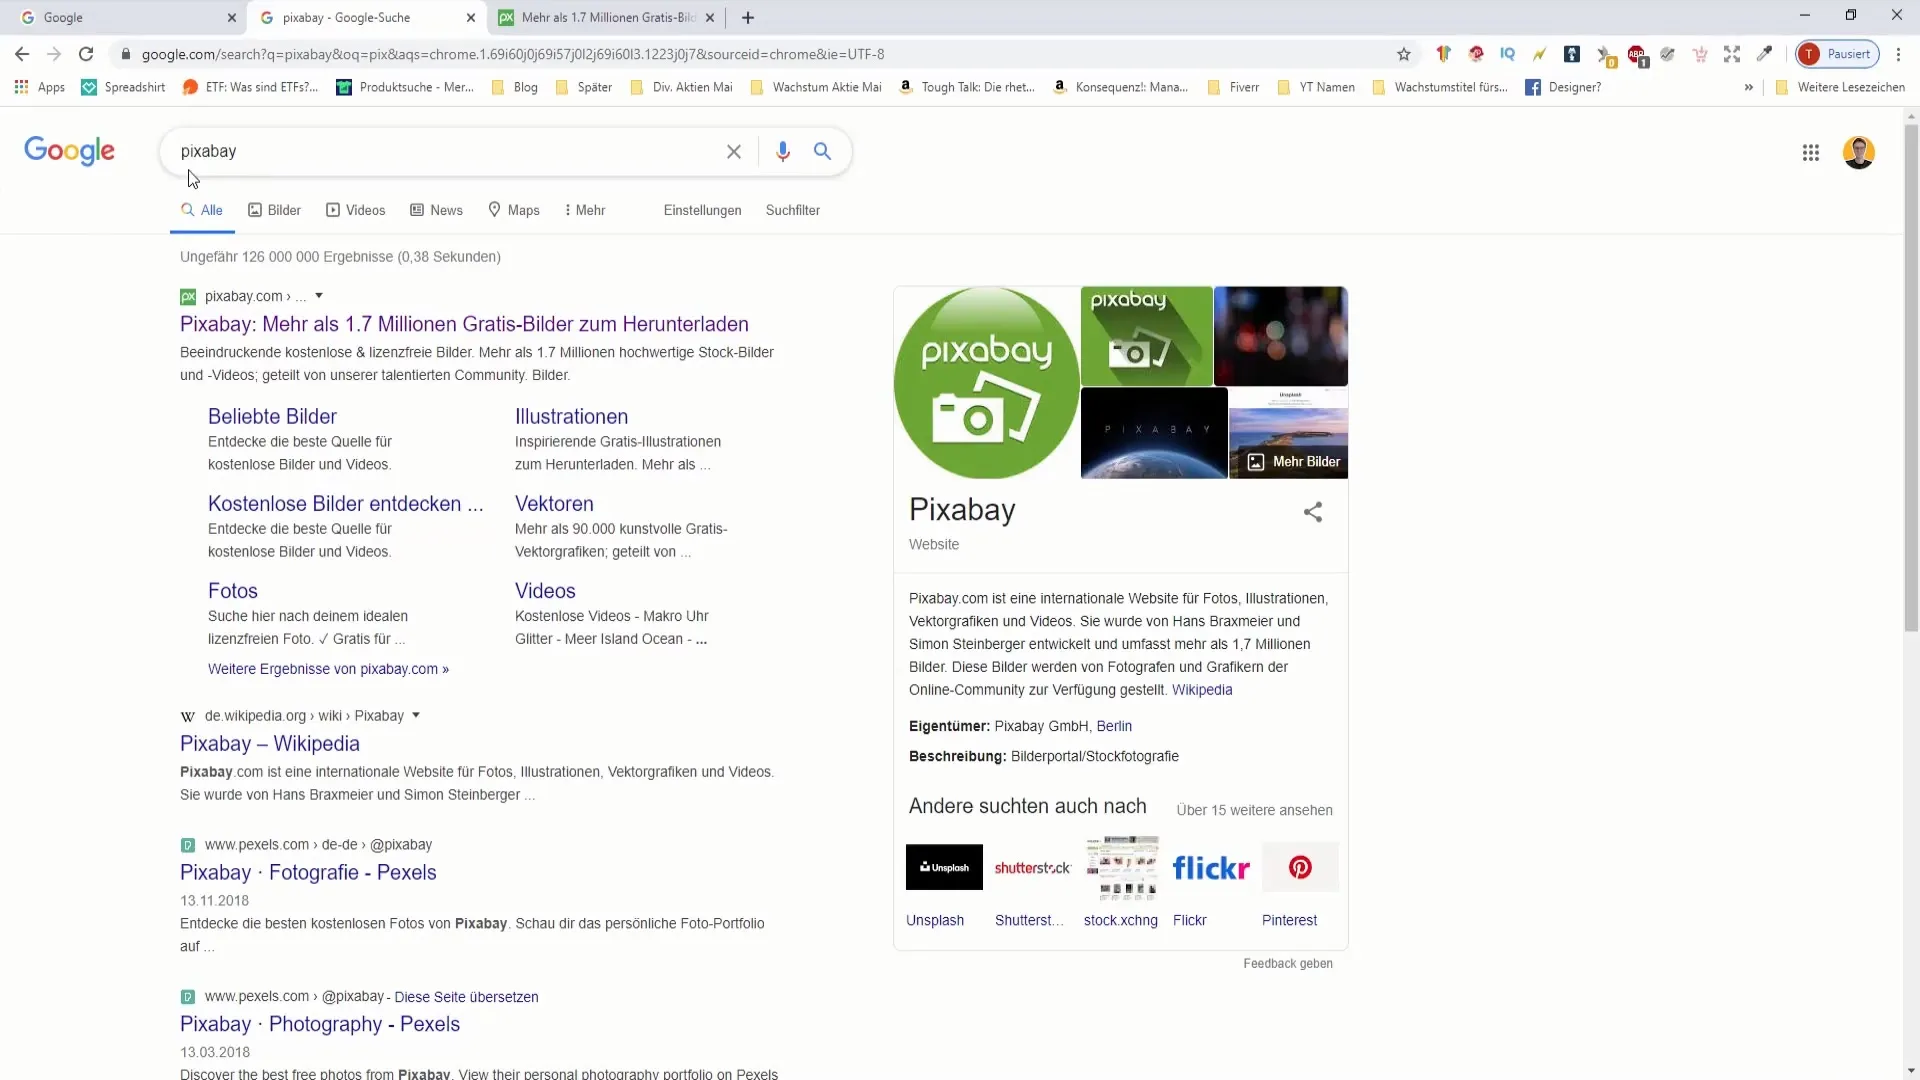Click the Pixabay share icon in knowledge panel
Viewport: 1920px width, 1080px height.
point(1313,512)
